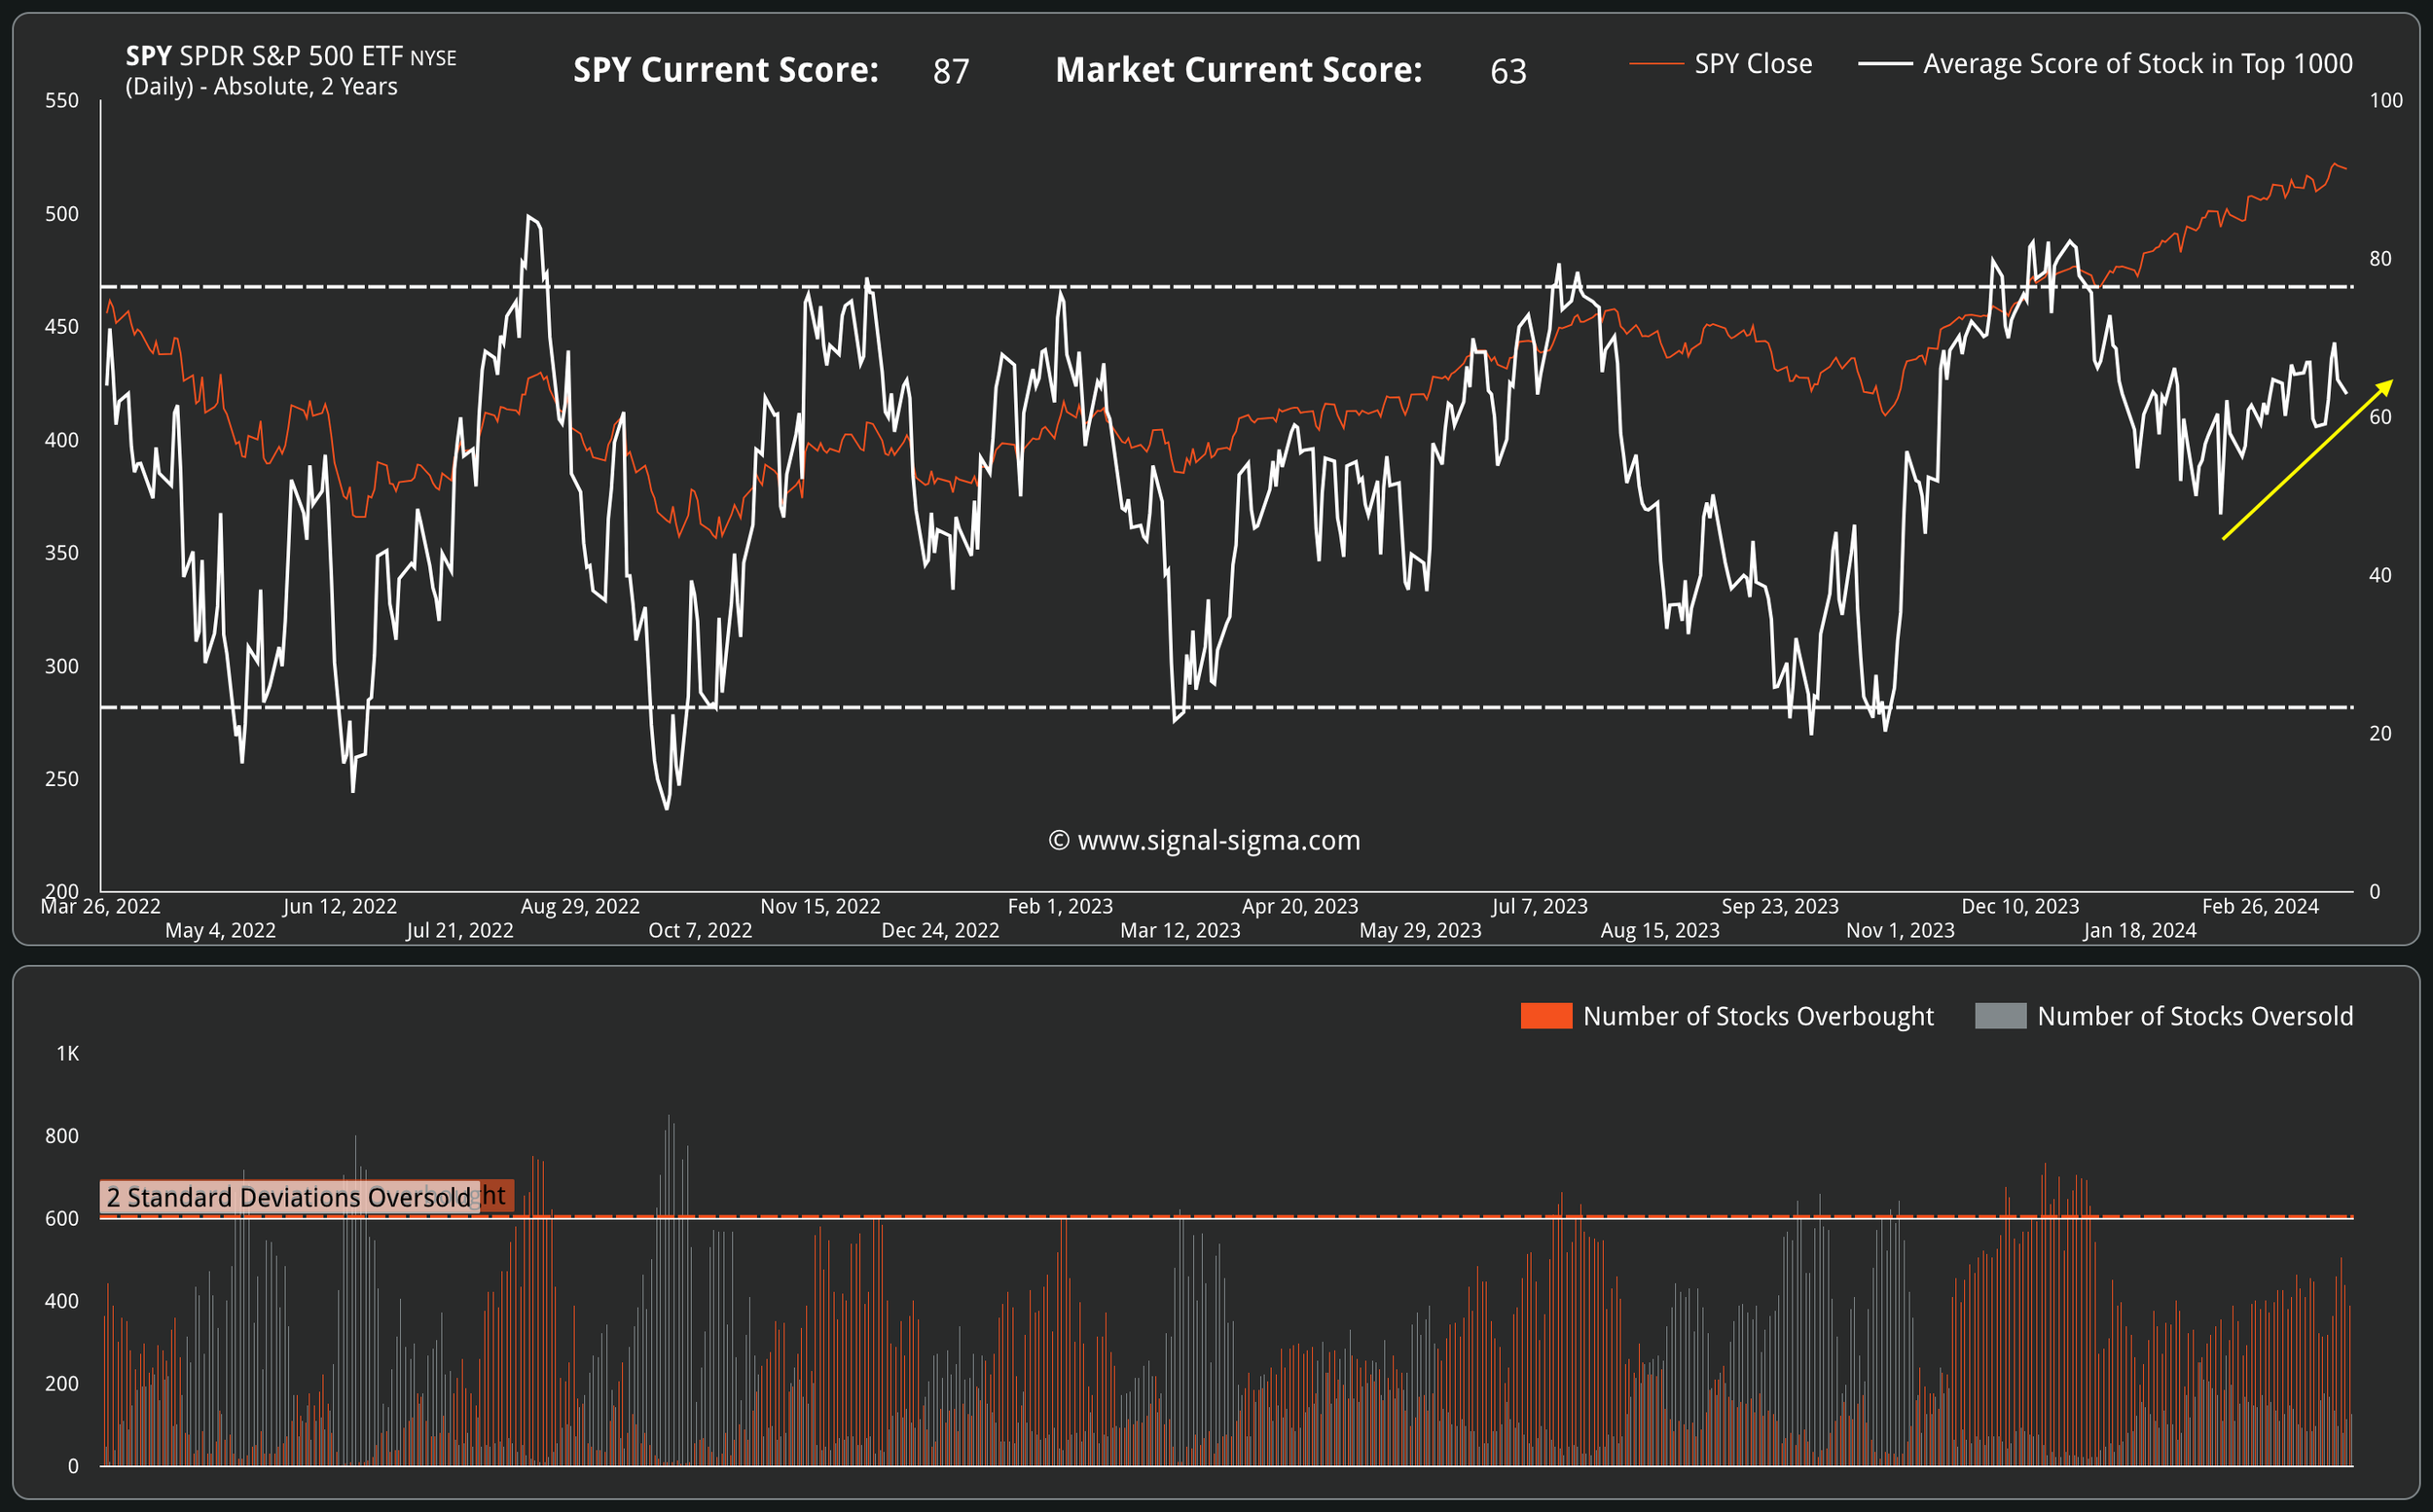The image size is (2433, 1512).
Task: Click the Market Current Score label
Action: coord(1239,70)
